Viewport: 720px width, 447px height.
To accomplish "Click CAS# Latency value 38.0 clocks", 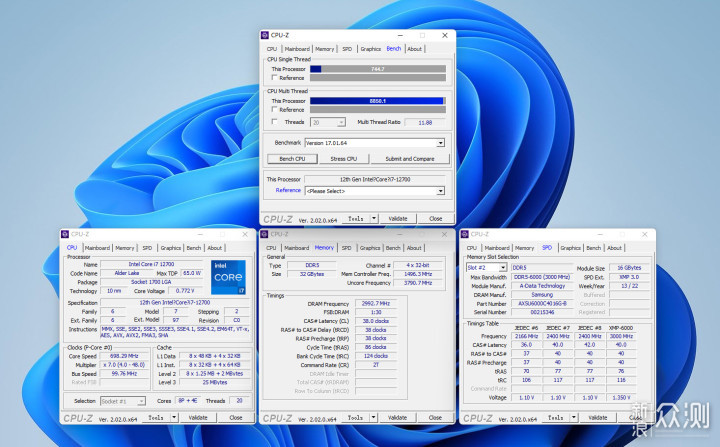I will pyautogui.click(x=376, y=321).
